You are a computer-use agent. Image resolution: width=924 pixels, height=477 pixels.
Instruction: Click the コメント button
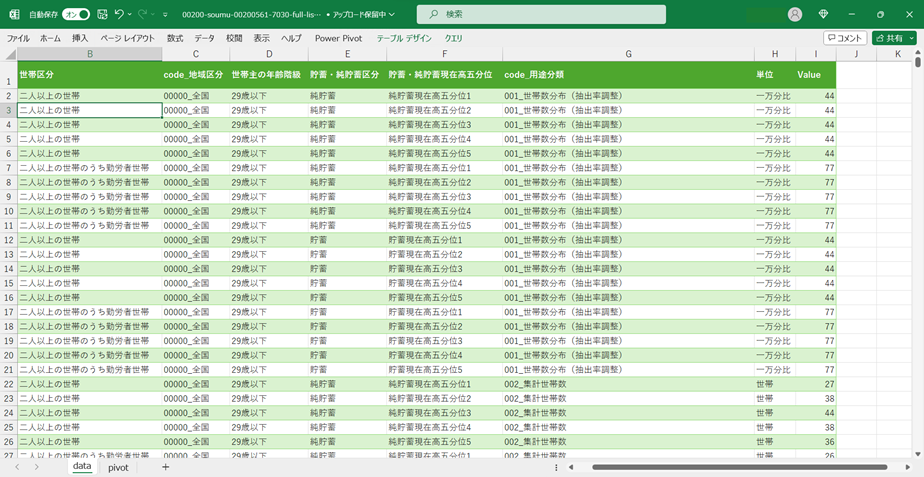point(844,38)
